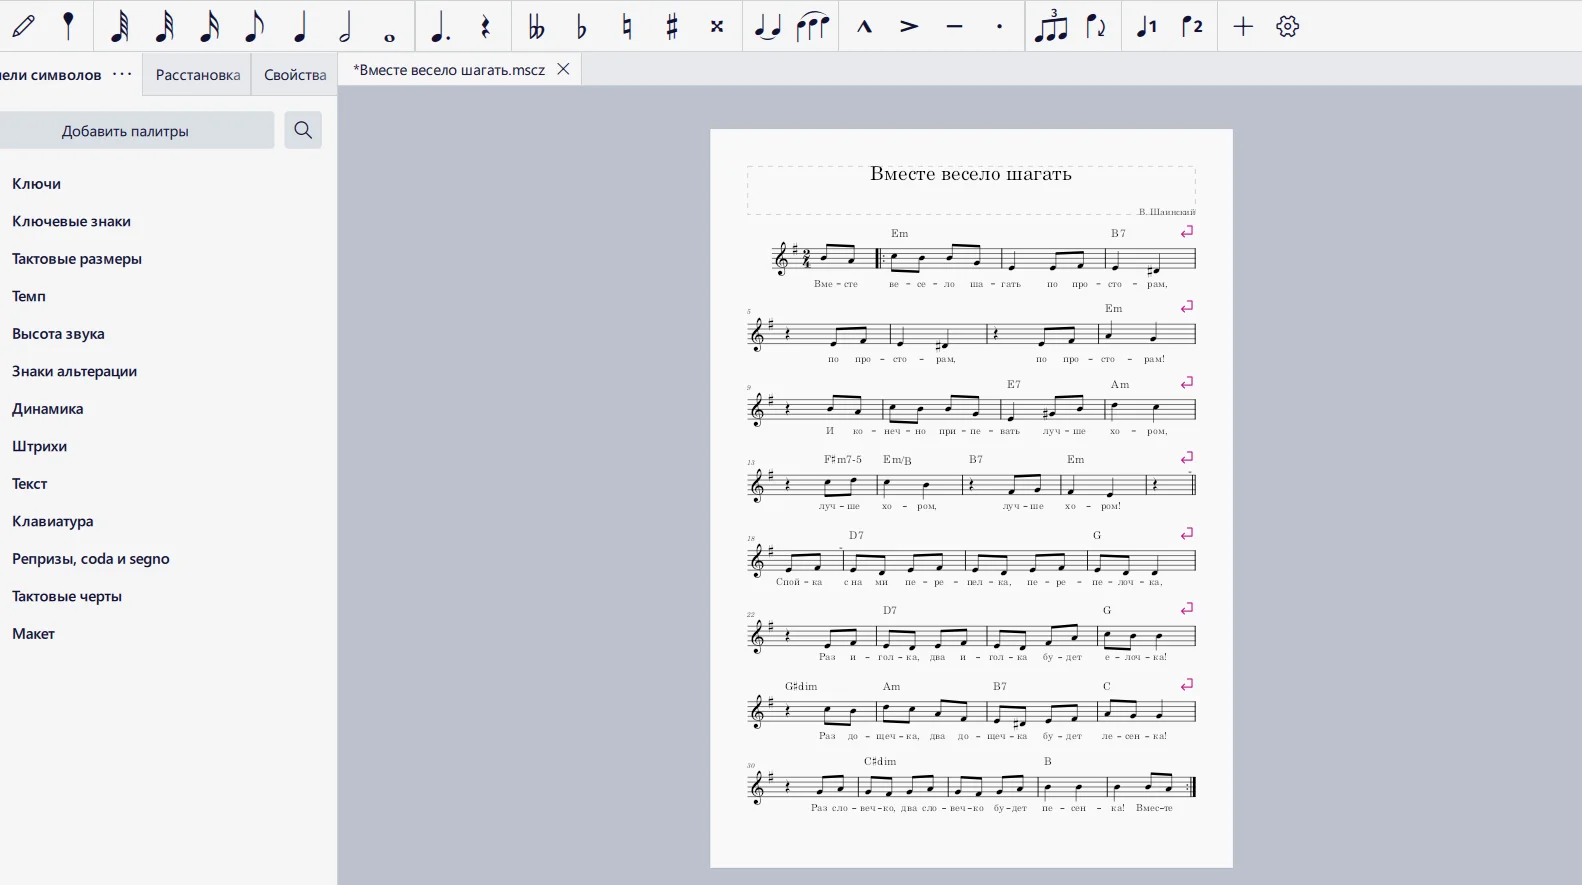The image size is (1582, 885).
Task: Select the 64th note duration
Action: point(119,26)
